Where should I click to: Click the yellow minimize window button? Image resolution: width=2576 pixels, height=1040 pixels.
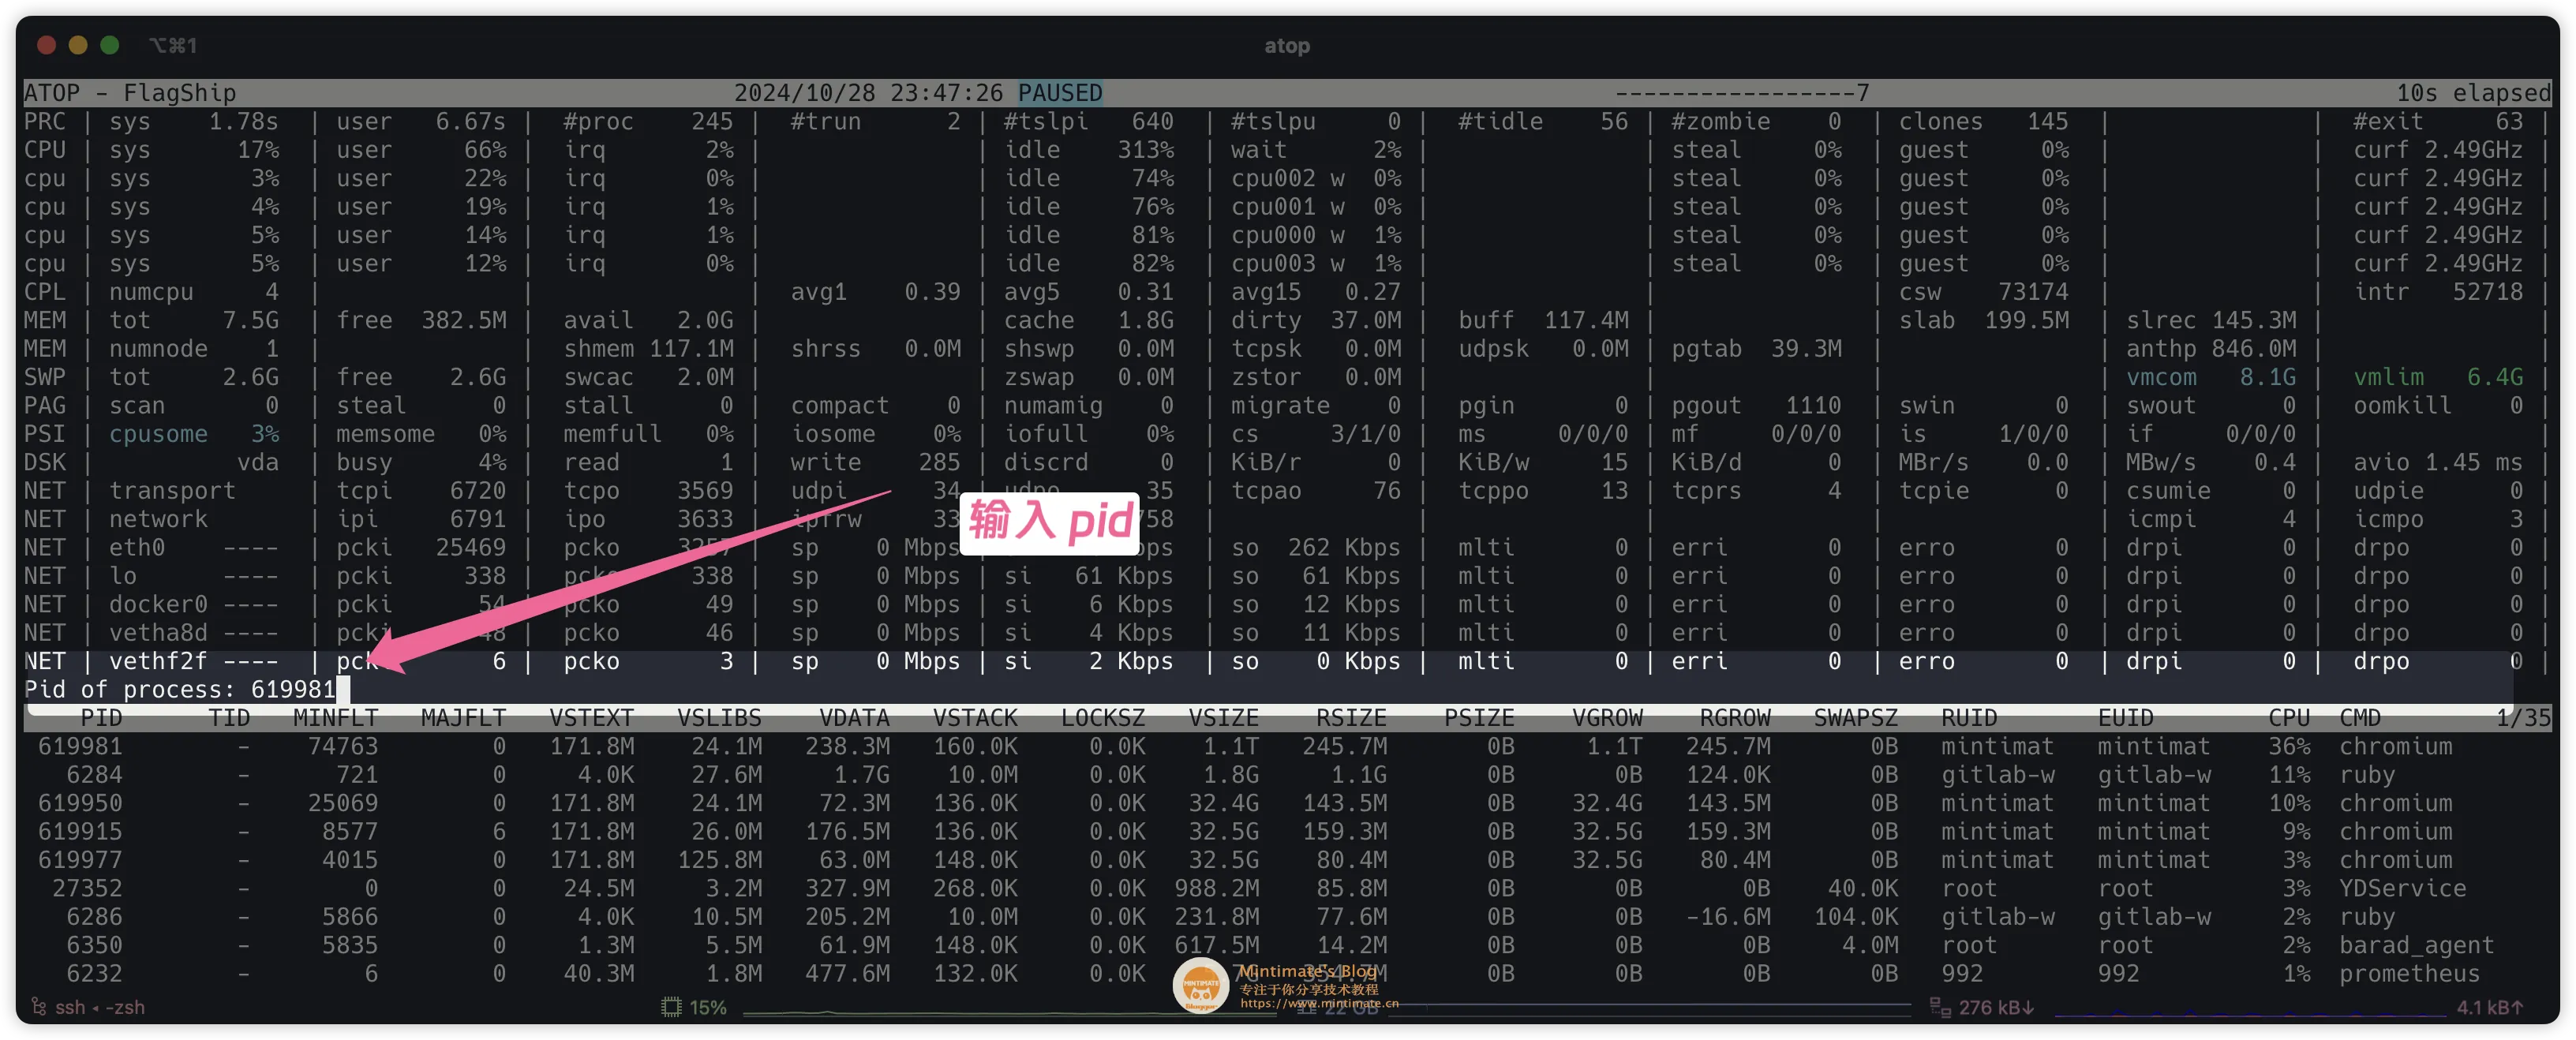click(x=78, y=45)
